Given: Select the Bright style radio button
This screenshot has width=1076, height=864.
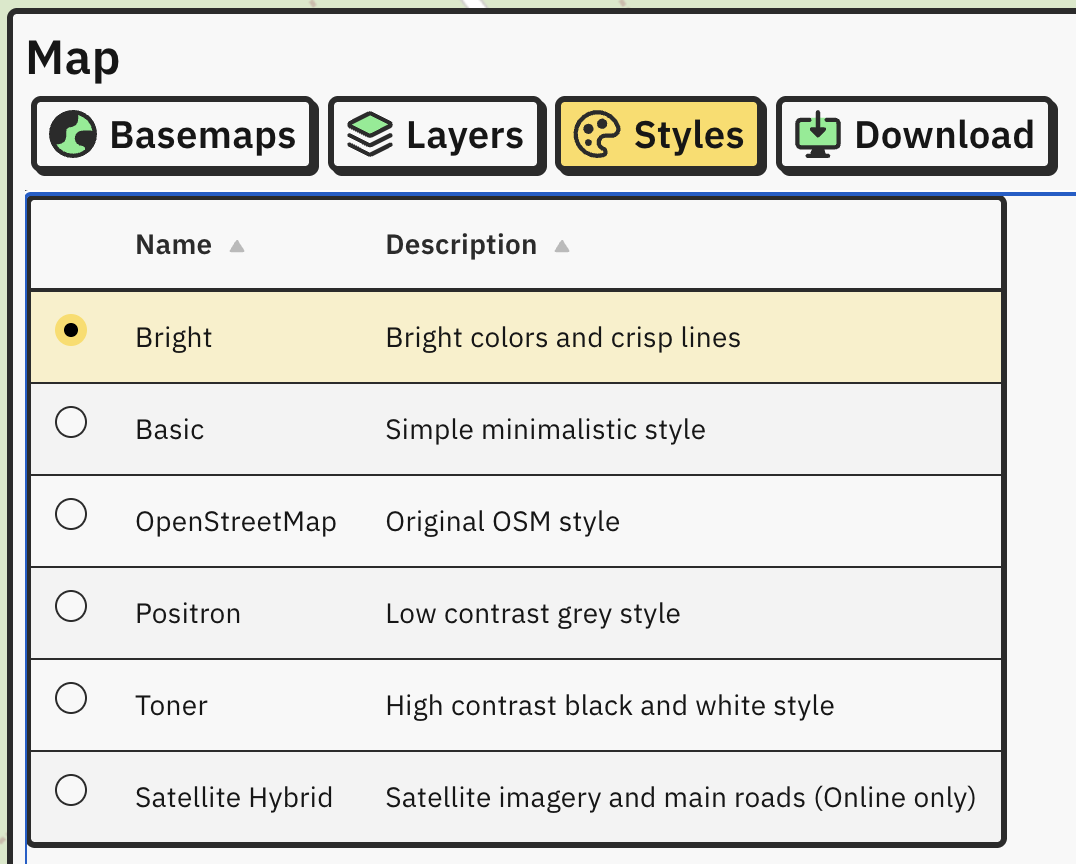Looking at the screenshot, I should [71, 330].
